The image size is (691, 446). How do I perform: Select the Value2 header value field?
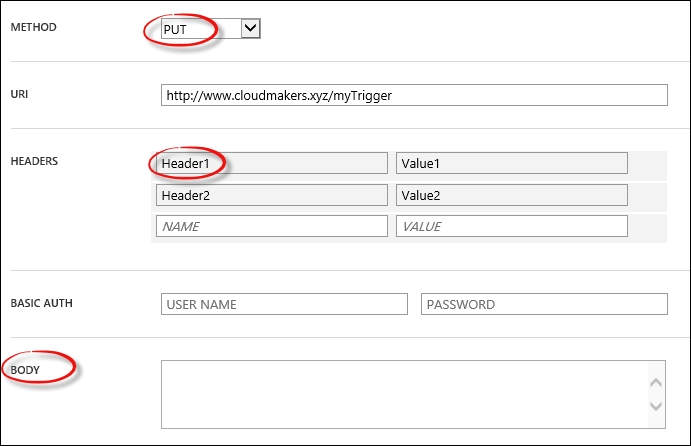(x=512, y=195)
